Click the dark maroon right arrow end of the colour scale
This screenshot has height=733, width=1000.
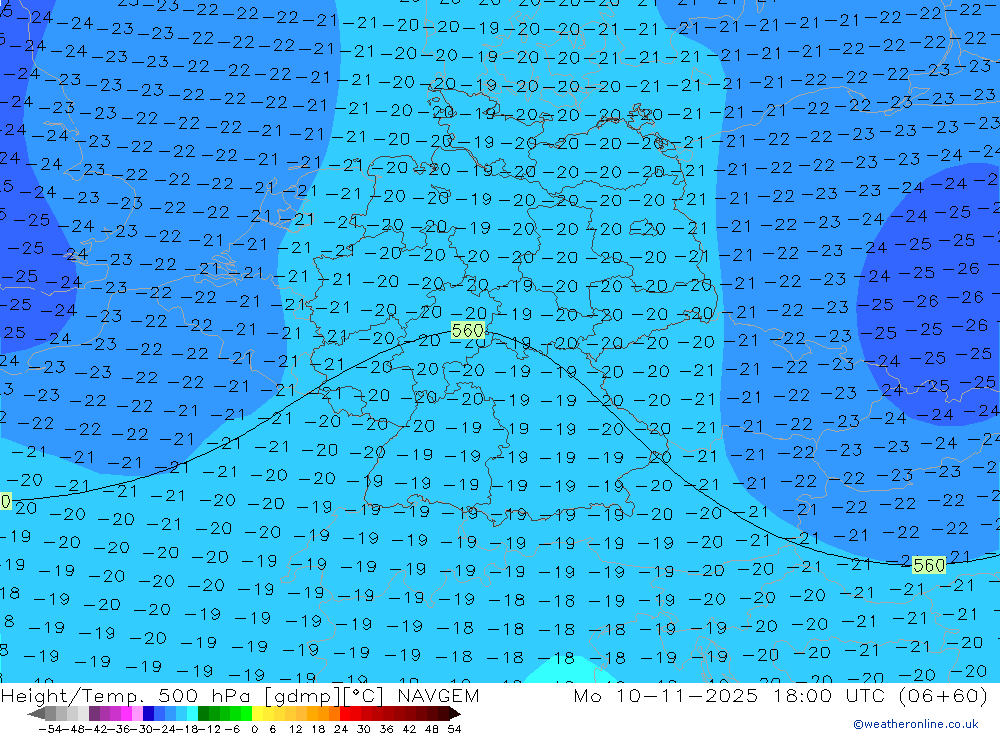(455, 714)
